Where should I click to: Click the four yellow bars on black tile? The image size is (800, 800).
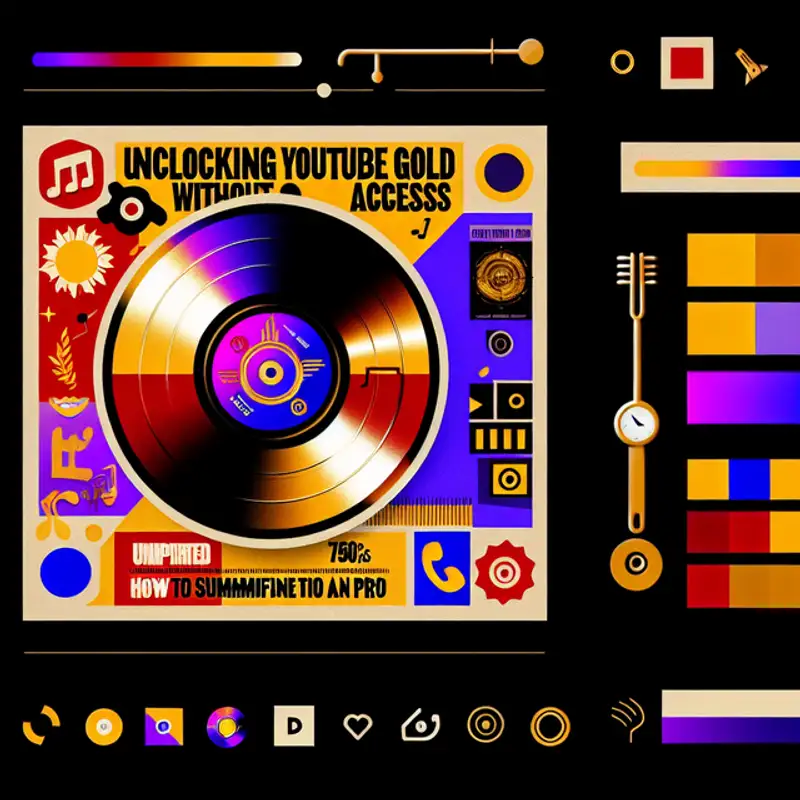pos(501,439)
